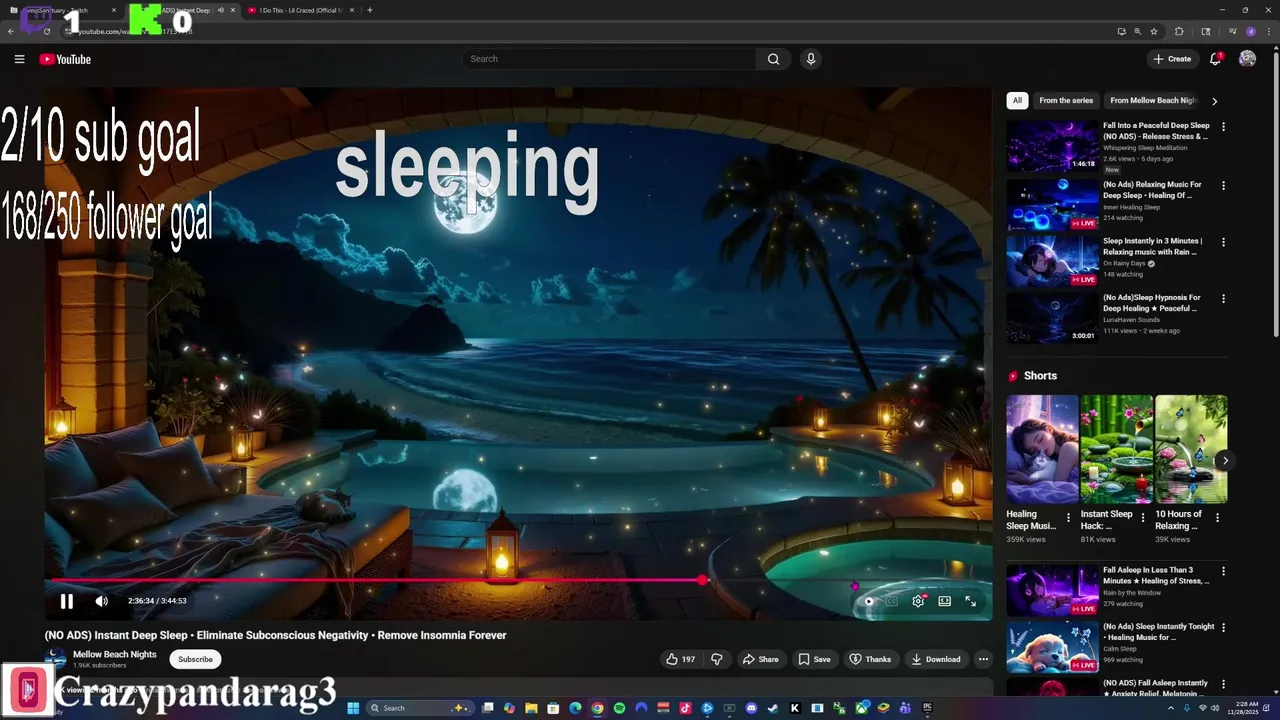
Task: Focus the YouTube search box
Action: [x=610, y=59]
